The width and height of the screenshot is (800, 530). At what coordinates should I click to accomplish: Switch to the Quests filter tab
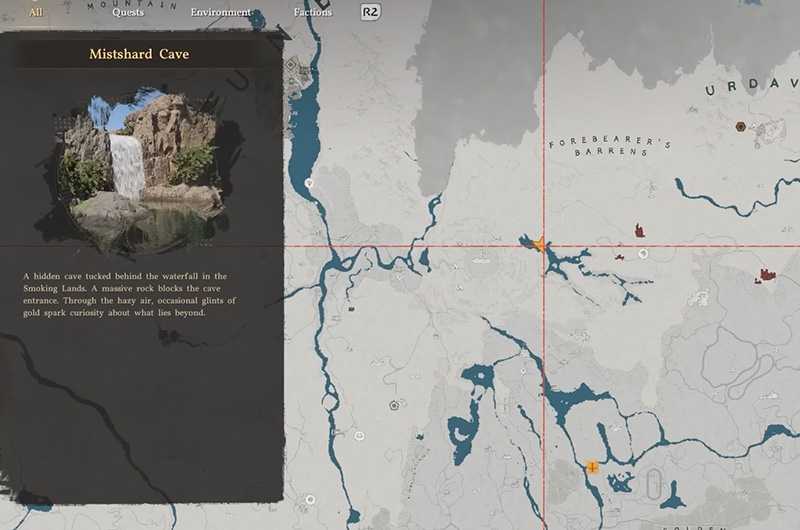click(127, 13)
